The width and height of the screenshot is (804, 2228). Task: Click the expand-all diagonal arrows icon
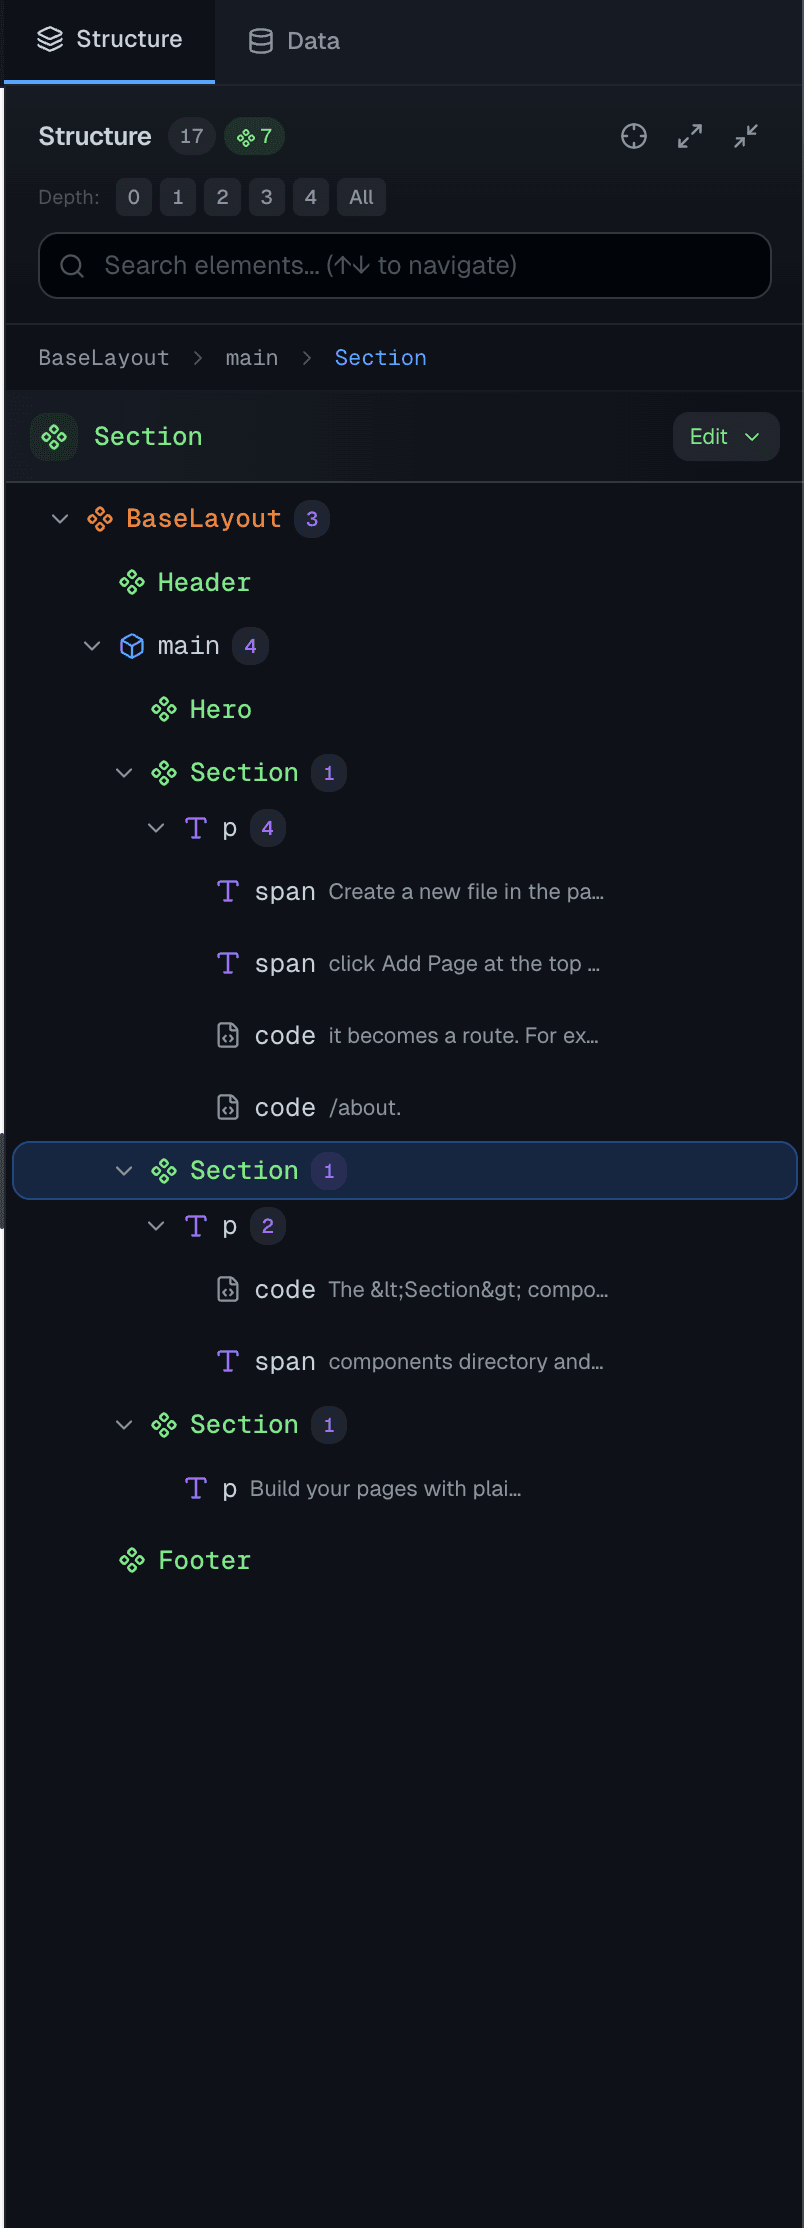click(689, 136)
